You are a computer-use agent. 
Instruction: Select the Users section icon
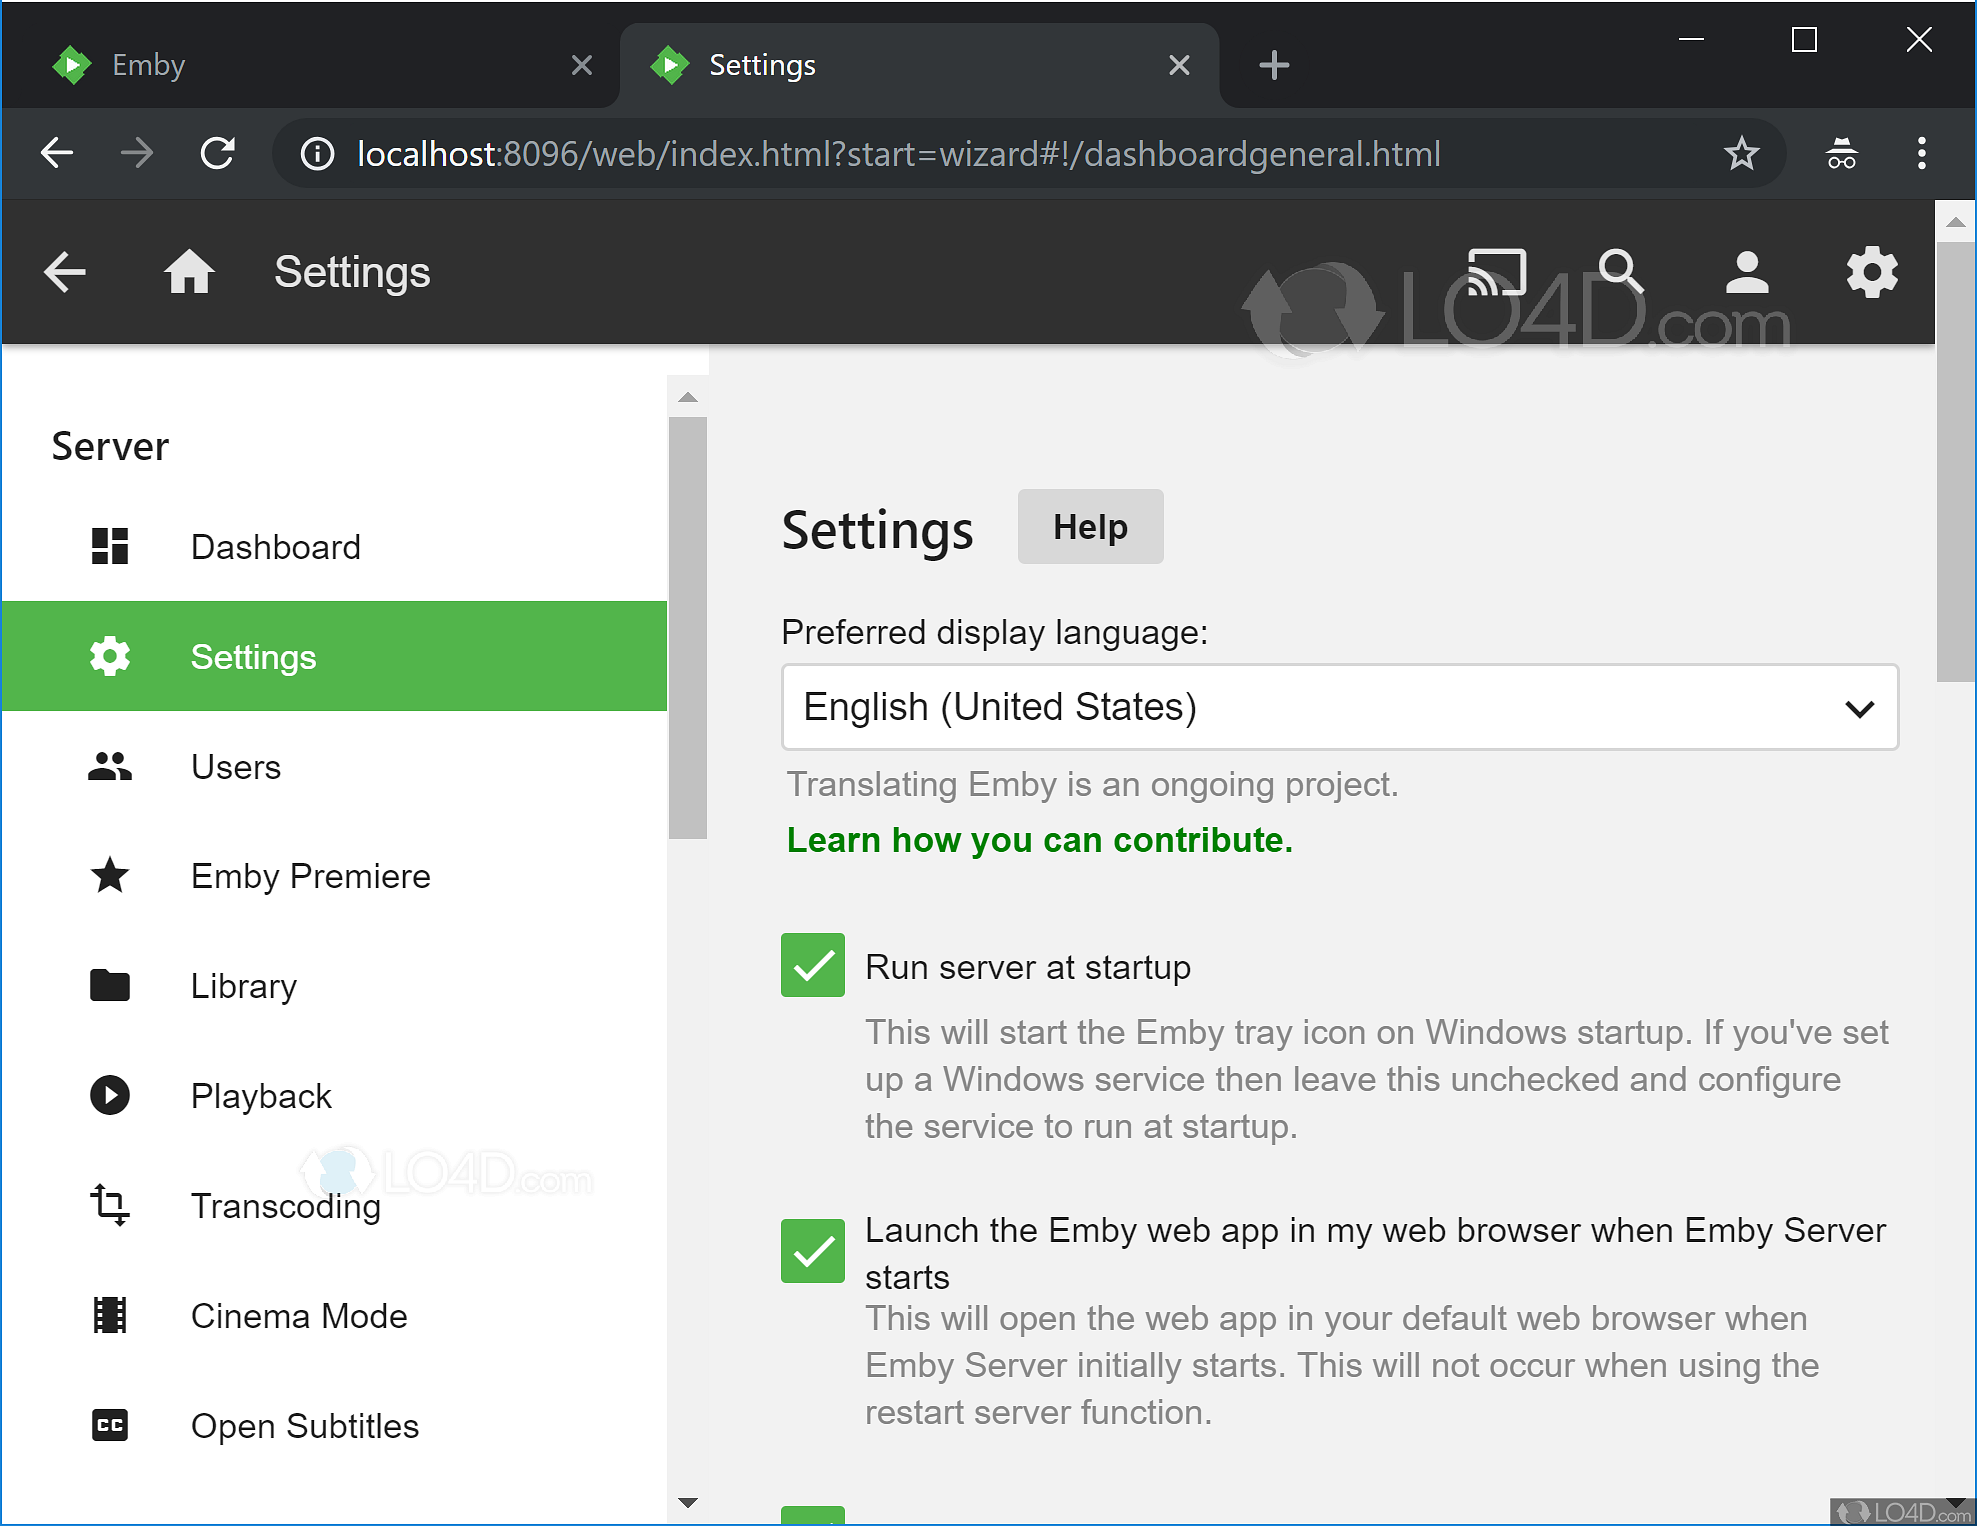coord(109,766)
